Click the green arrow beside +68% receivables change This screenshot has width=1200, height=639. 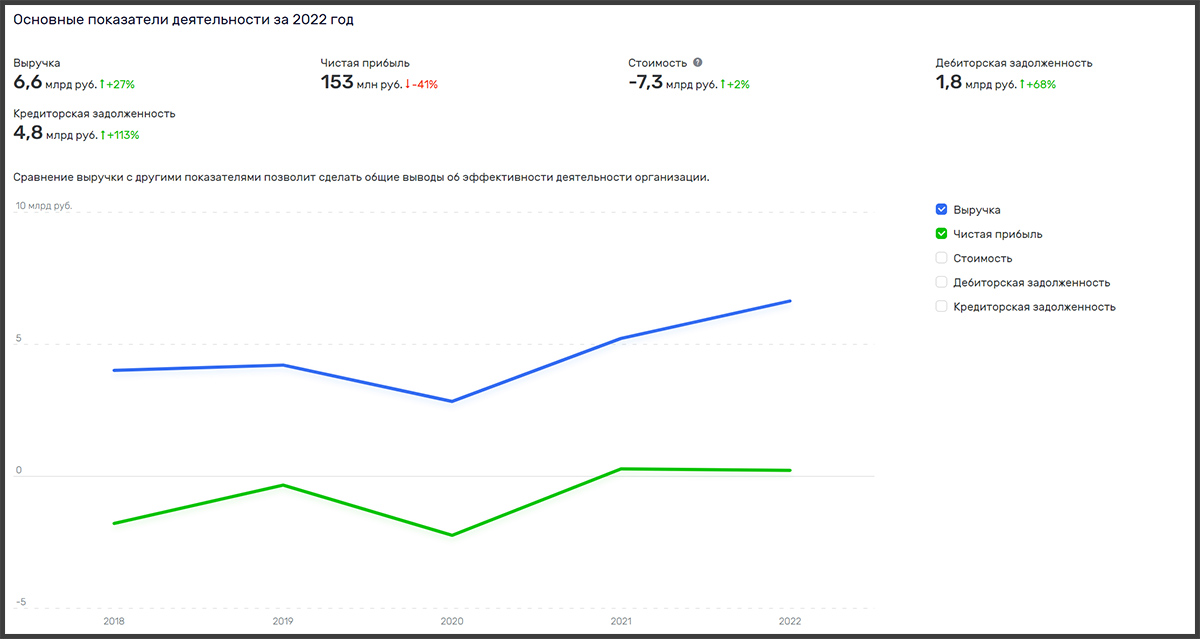1021,85
